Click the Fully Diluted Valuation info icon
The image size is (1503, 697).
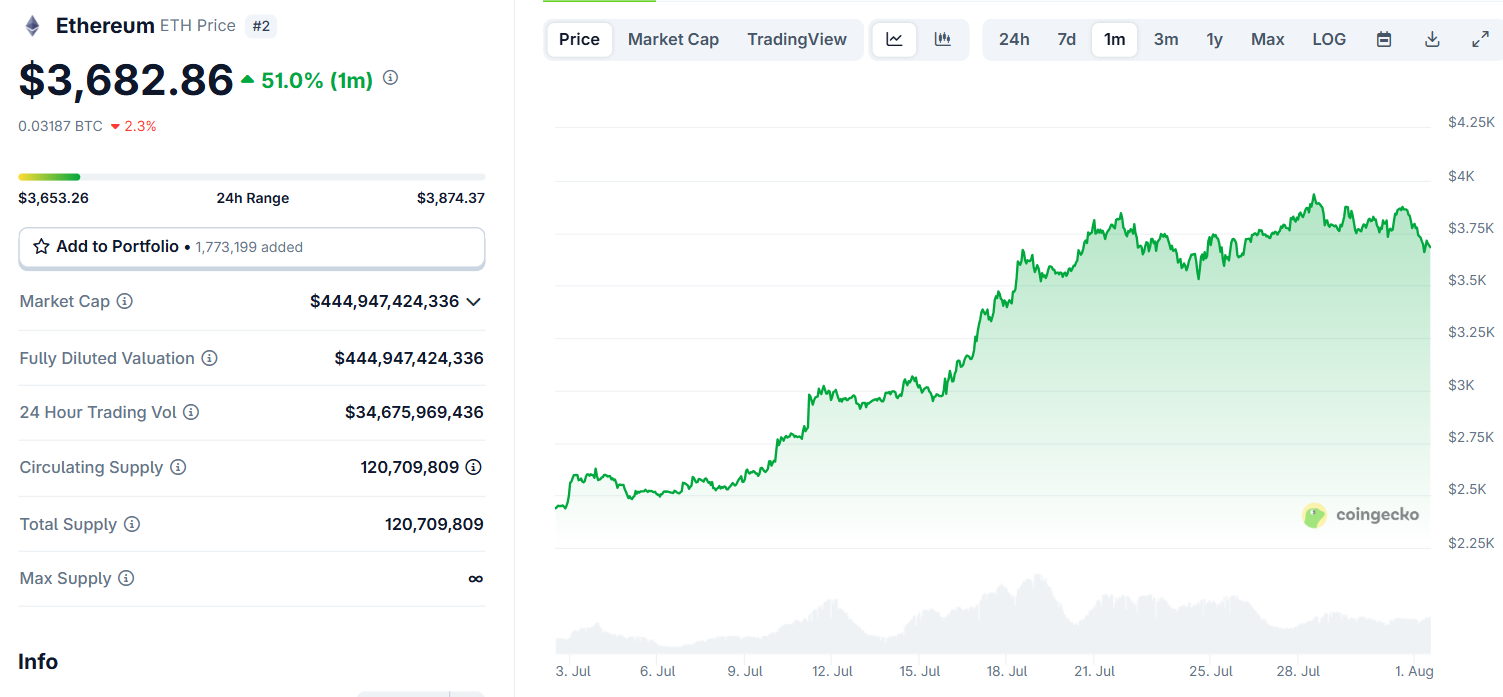210,358
